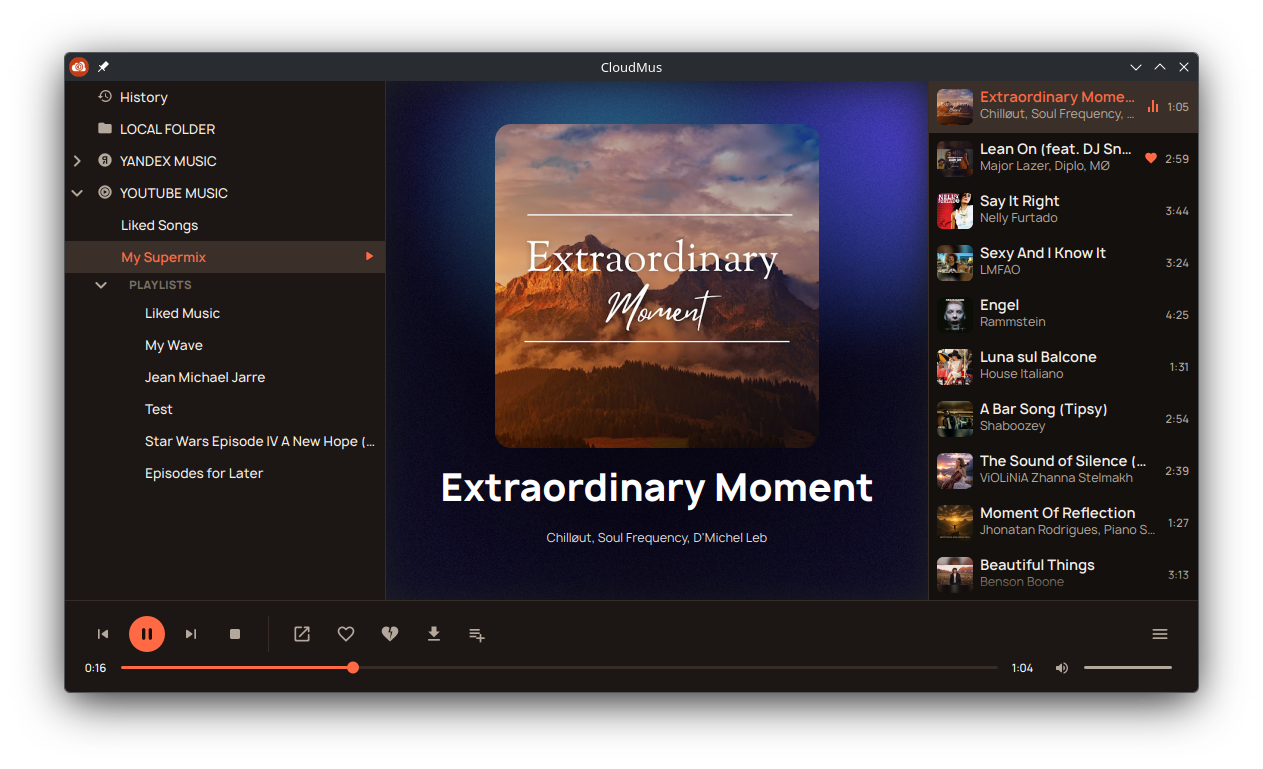Maximize the CloudMus window
This screenshot has height=769, width=1263.
click(x=1160, y=67)
